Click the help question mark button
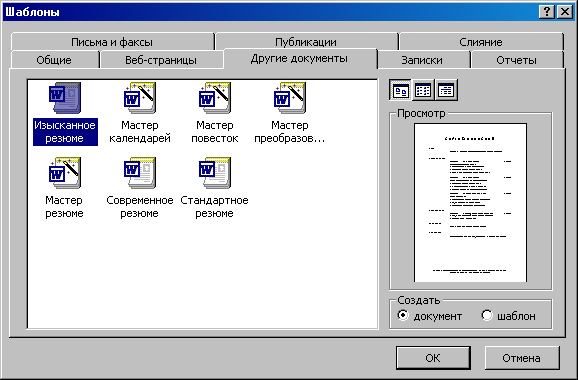Image resolution: width=578 pixels, height=380 pixels. pos(547,12)
